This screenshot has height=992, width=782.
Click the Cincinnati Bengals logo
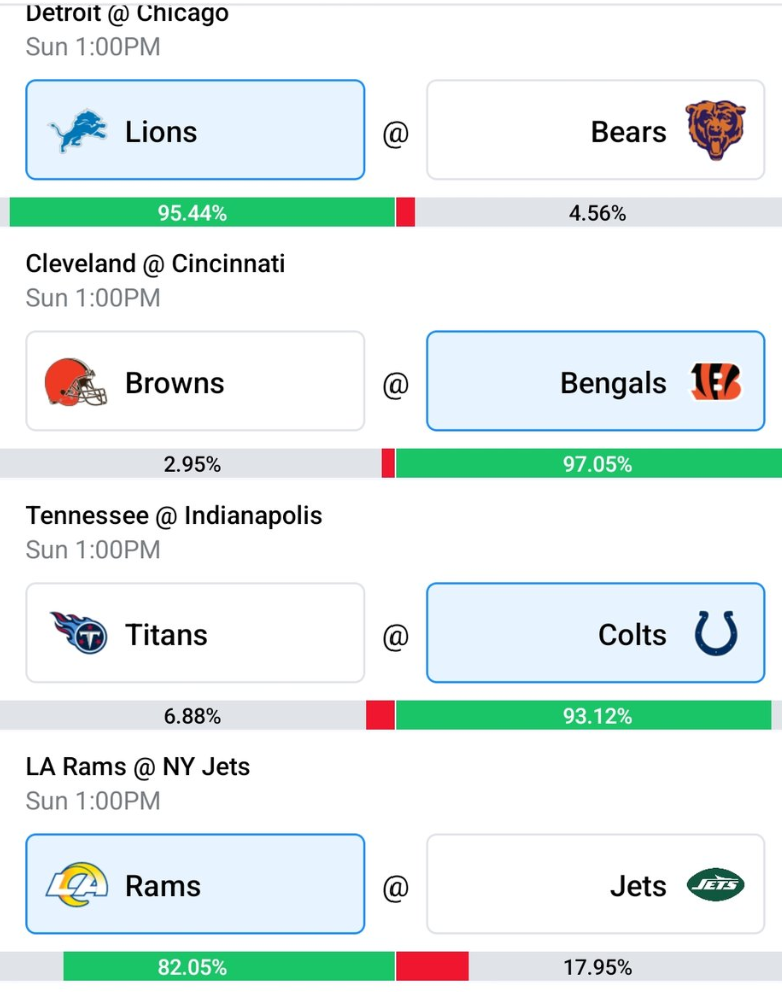[716, 381]
